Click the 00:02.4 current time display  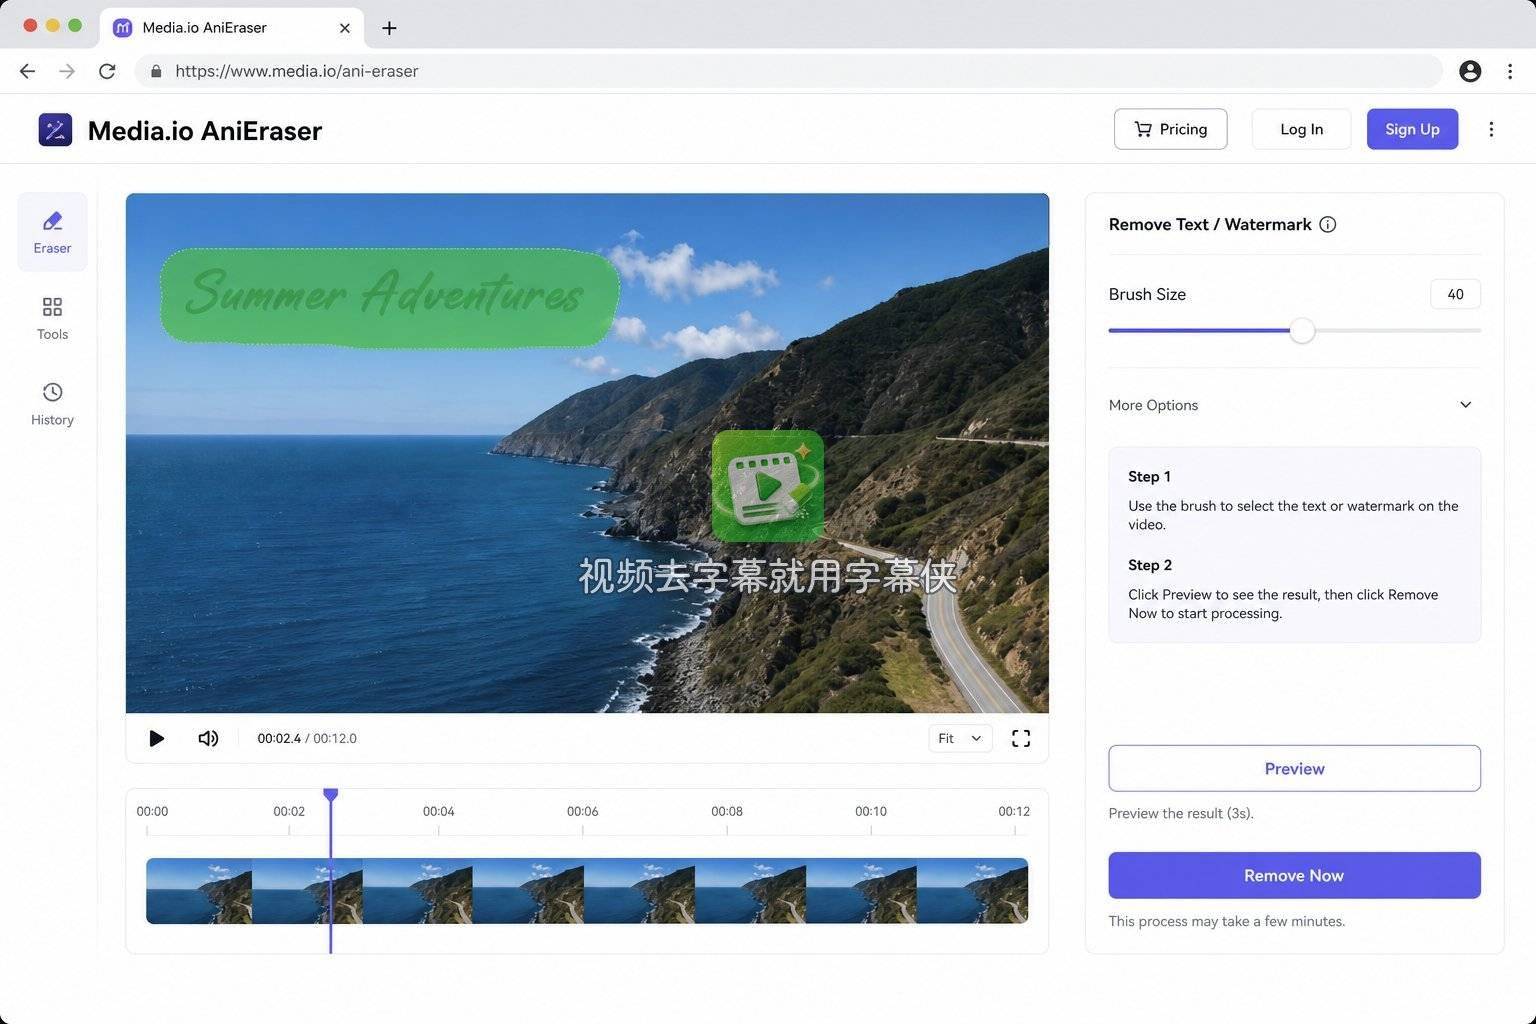pos(279,738)
